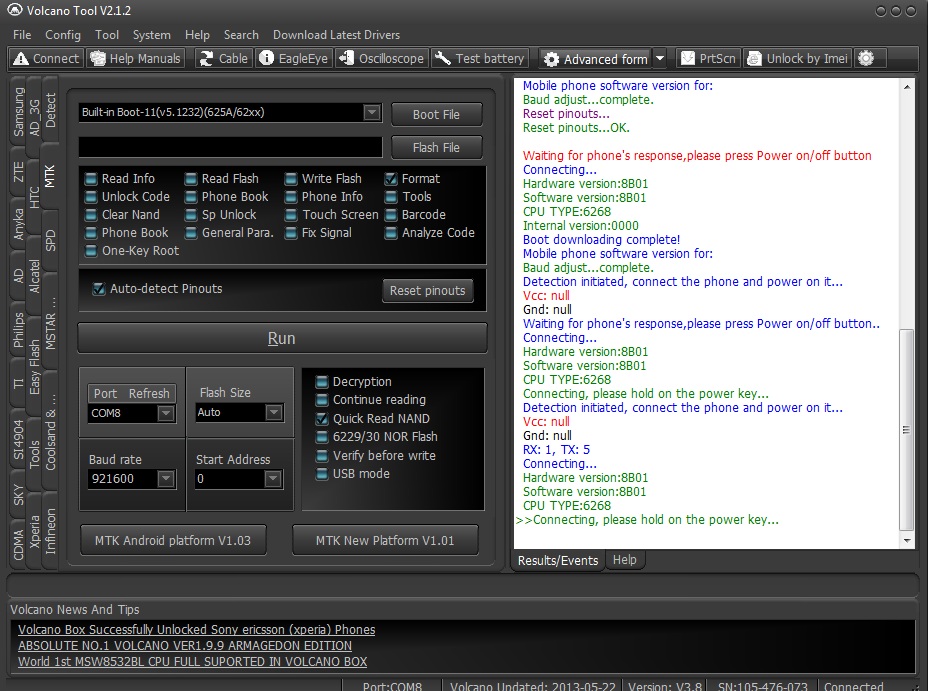Click the Flash File button

coord(436,148)
